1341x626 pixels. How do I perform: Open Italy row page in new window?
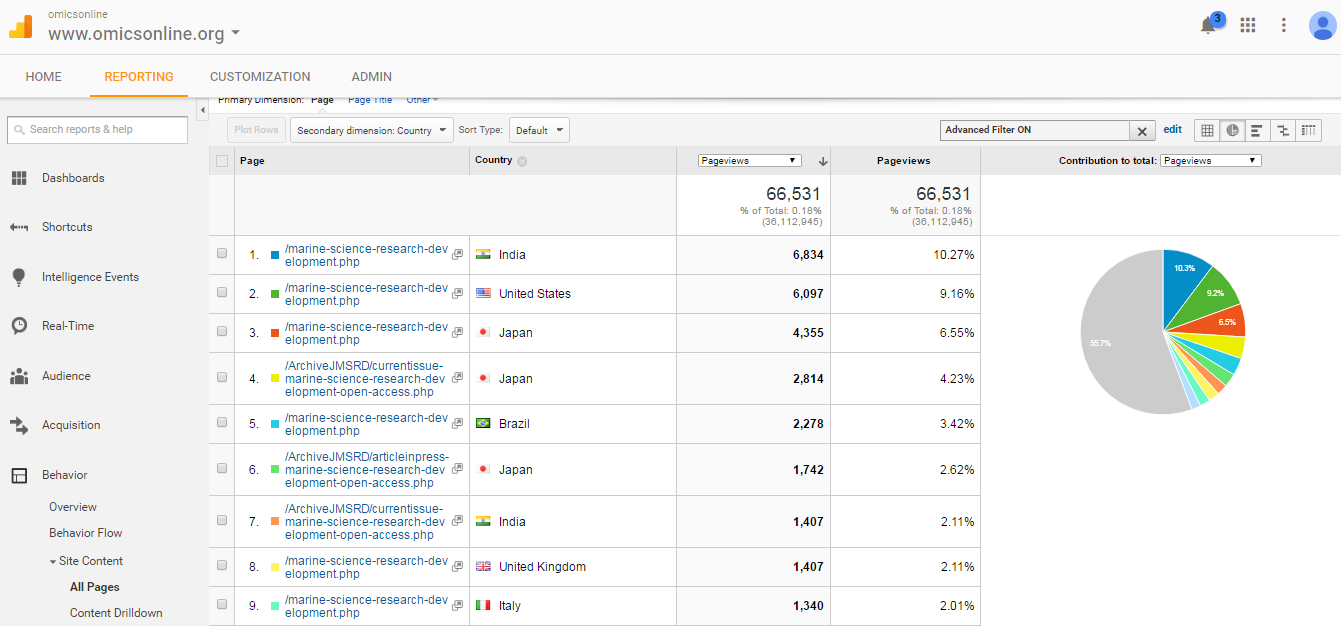(x=457, y=606)
